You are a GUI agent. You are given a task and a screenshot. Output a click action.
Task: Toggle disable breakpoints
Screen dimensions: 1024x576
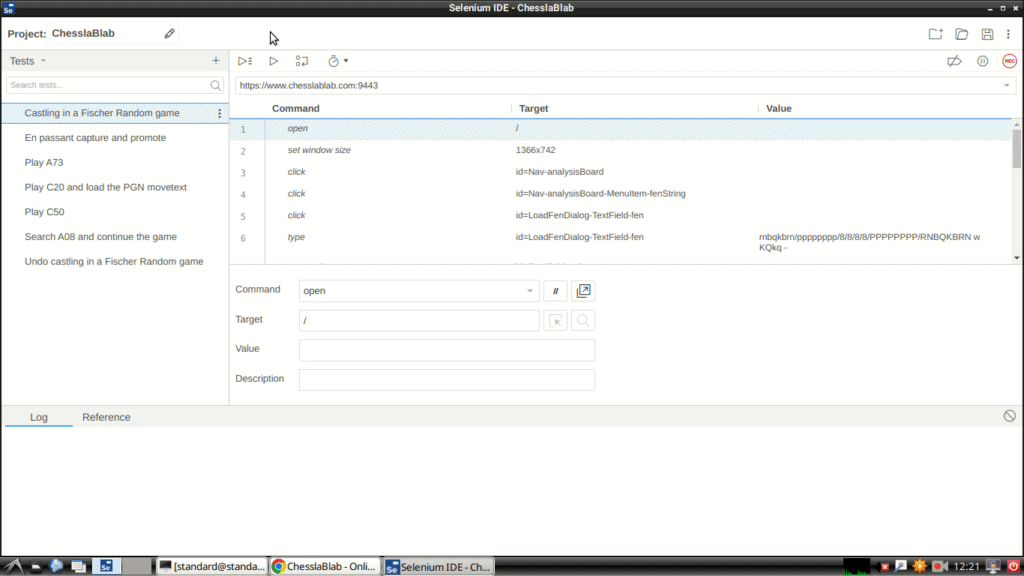pos(953,60)
